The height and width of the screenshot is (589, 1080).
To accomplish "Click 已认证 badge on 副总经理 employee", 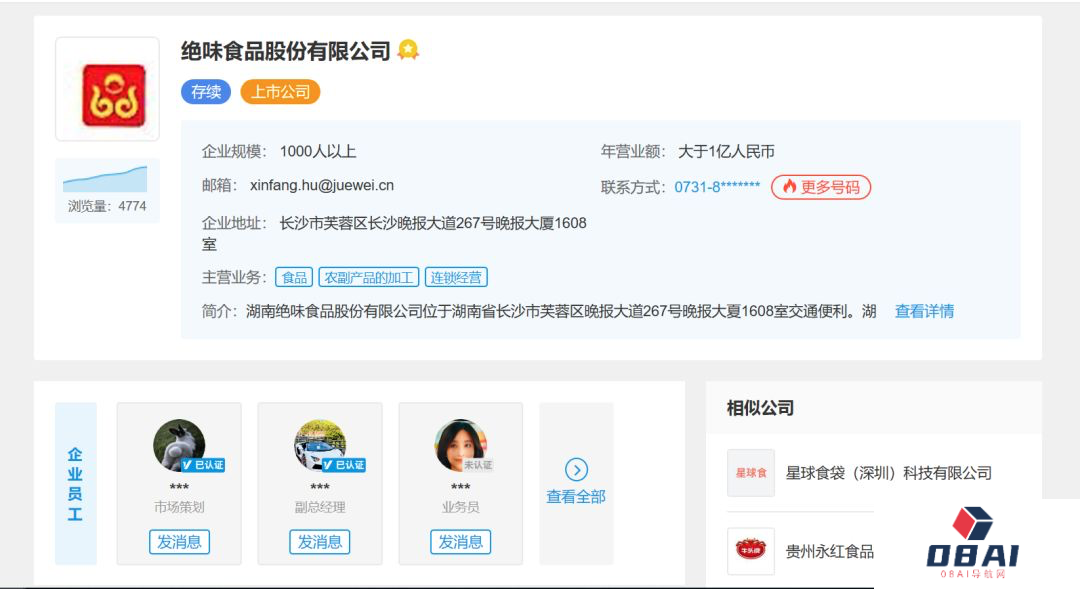I will click(x=344, y=465).
